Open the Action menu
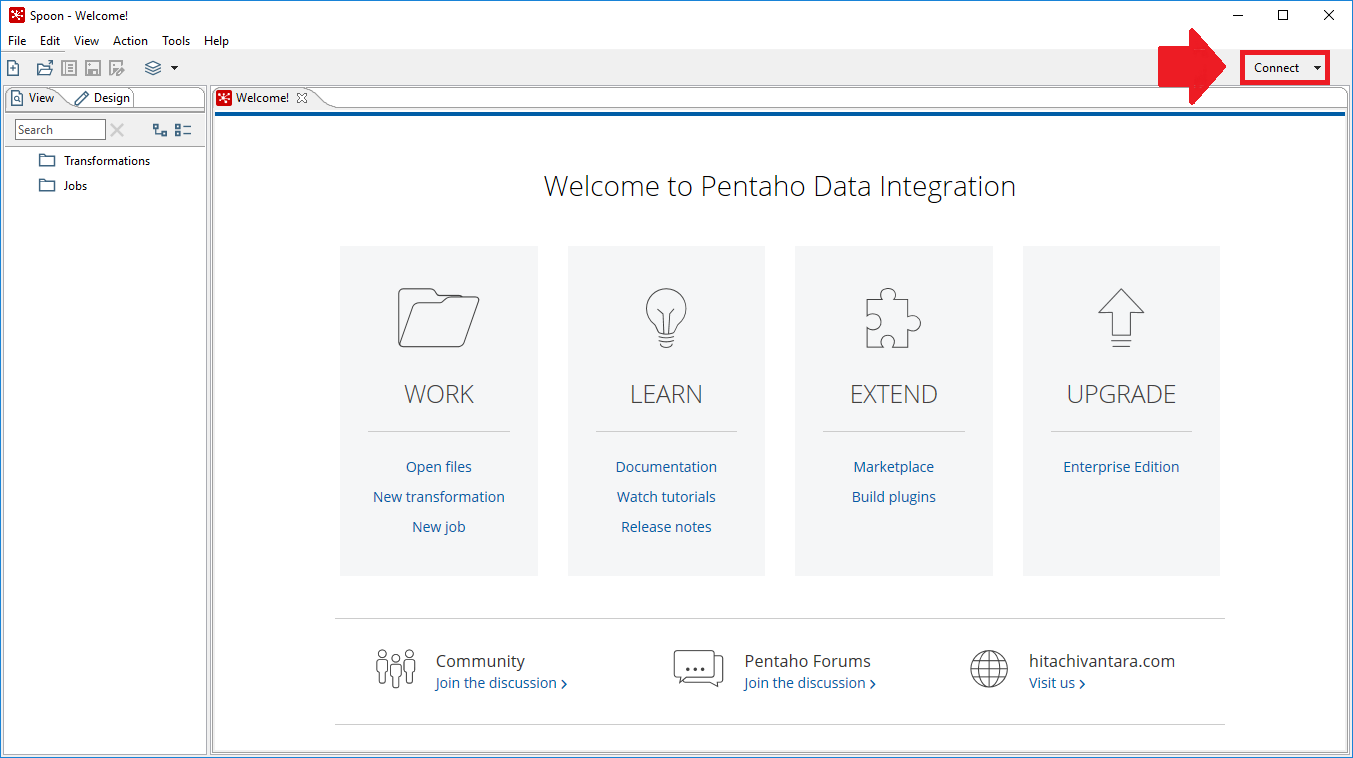 click(130, 41)
